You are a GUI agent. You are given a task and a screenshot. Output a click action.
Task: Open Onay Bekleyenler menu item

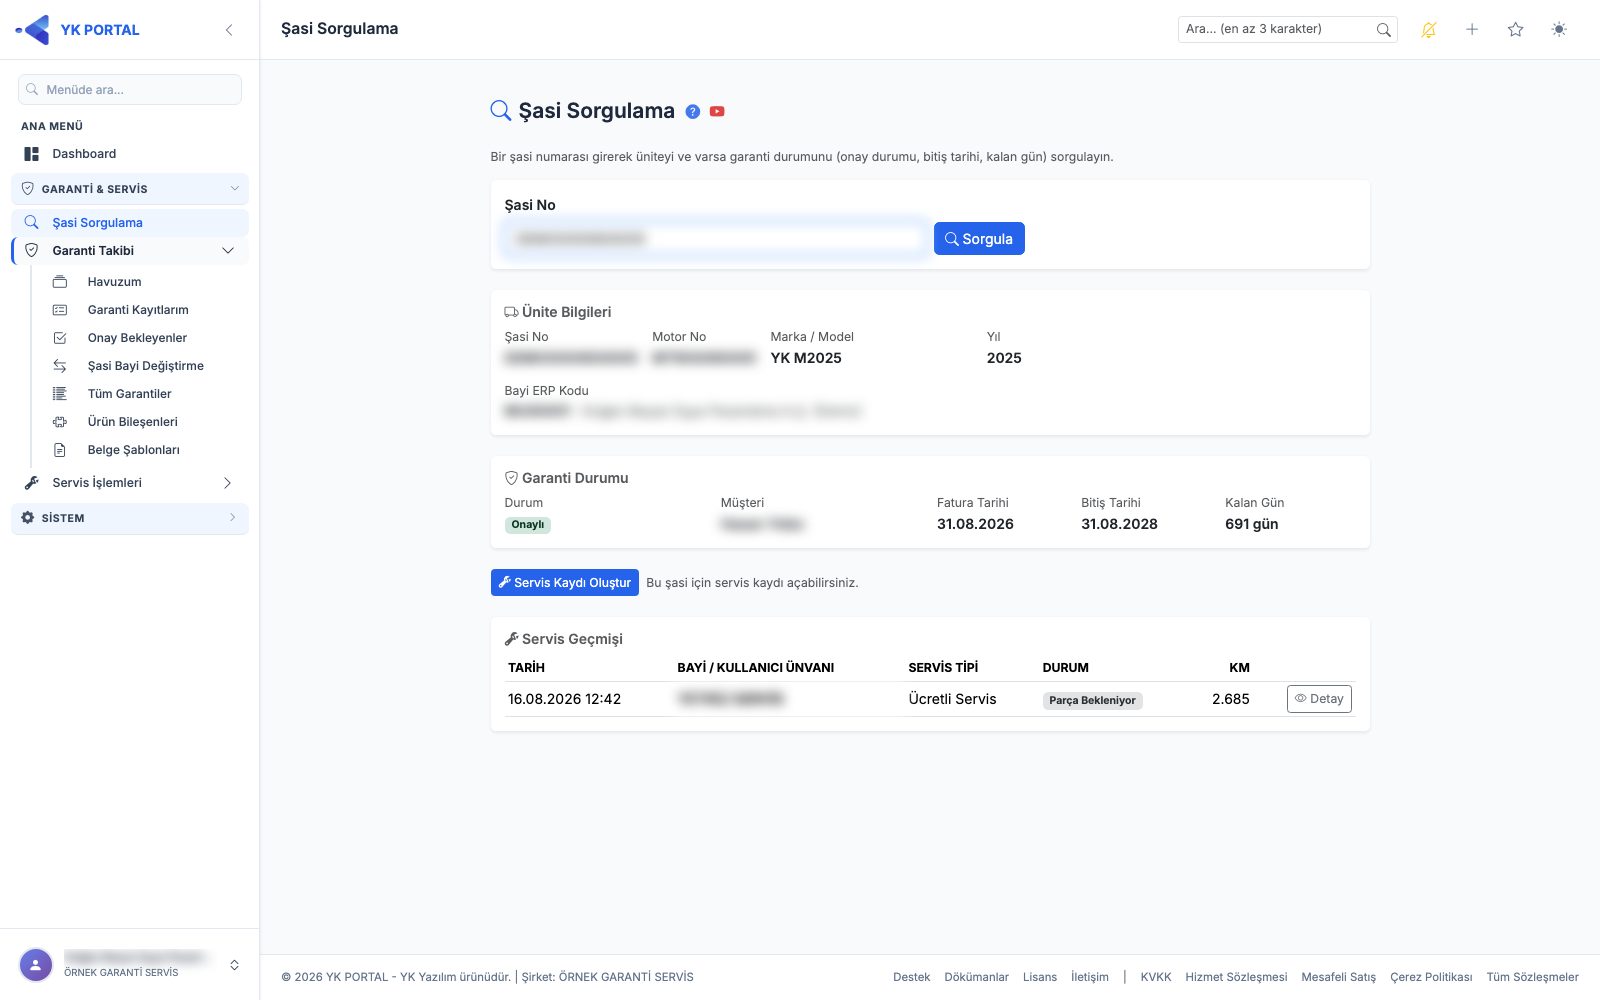(137, 338)
